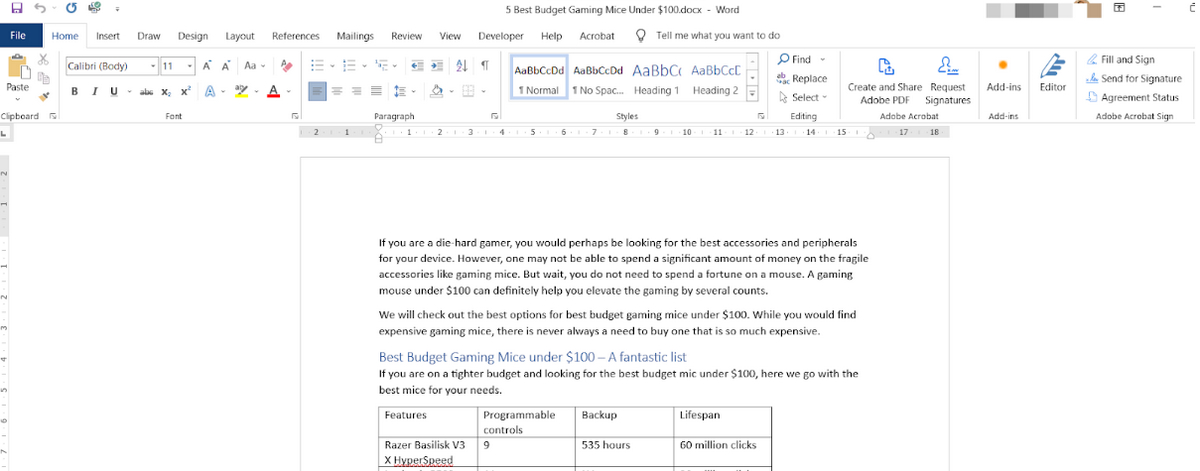Undo the last action
This screenshot has height=471, width=1200.
click(x=39, y=8)
